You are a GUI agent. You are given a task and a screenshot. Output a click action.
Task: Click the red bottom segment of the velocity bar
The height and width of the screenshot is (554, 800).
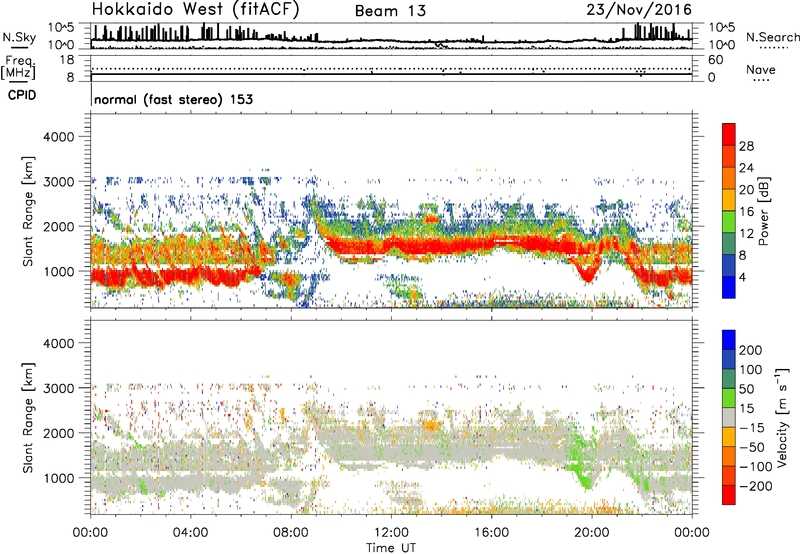coord(729,495)
